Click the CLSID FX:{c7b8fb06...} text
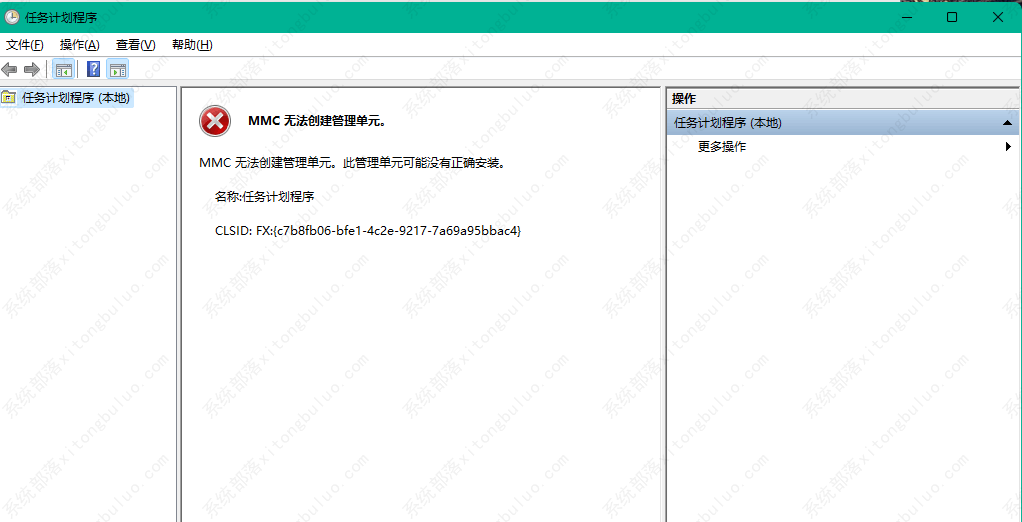The width and height of the screenshot is (1022, 522). [x=368, y=231]
